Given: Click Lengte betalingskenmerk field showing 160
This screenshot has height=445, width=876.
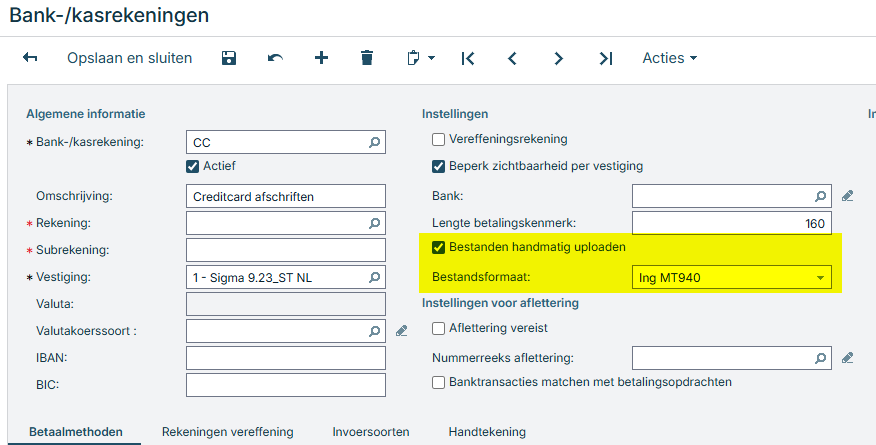Looking at the screenshot, I should 731,223.
